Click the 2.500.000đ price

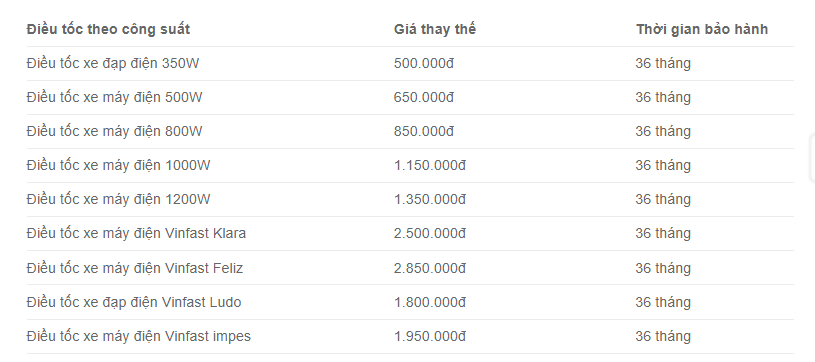(x=430, y=234)
